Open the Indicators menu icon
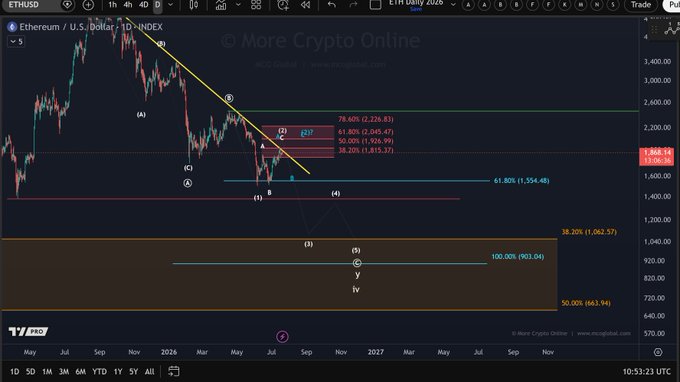The image size is (680, 382). pyautogui.click(x=221, y=5)
